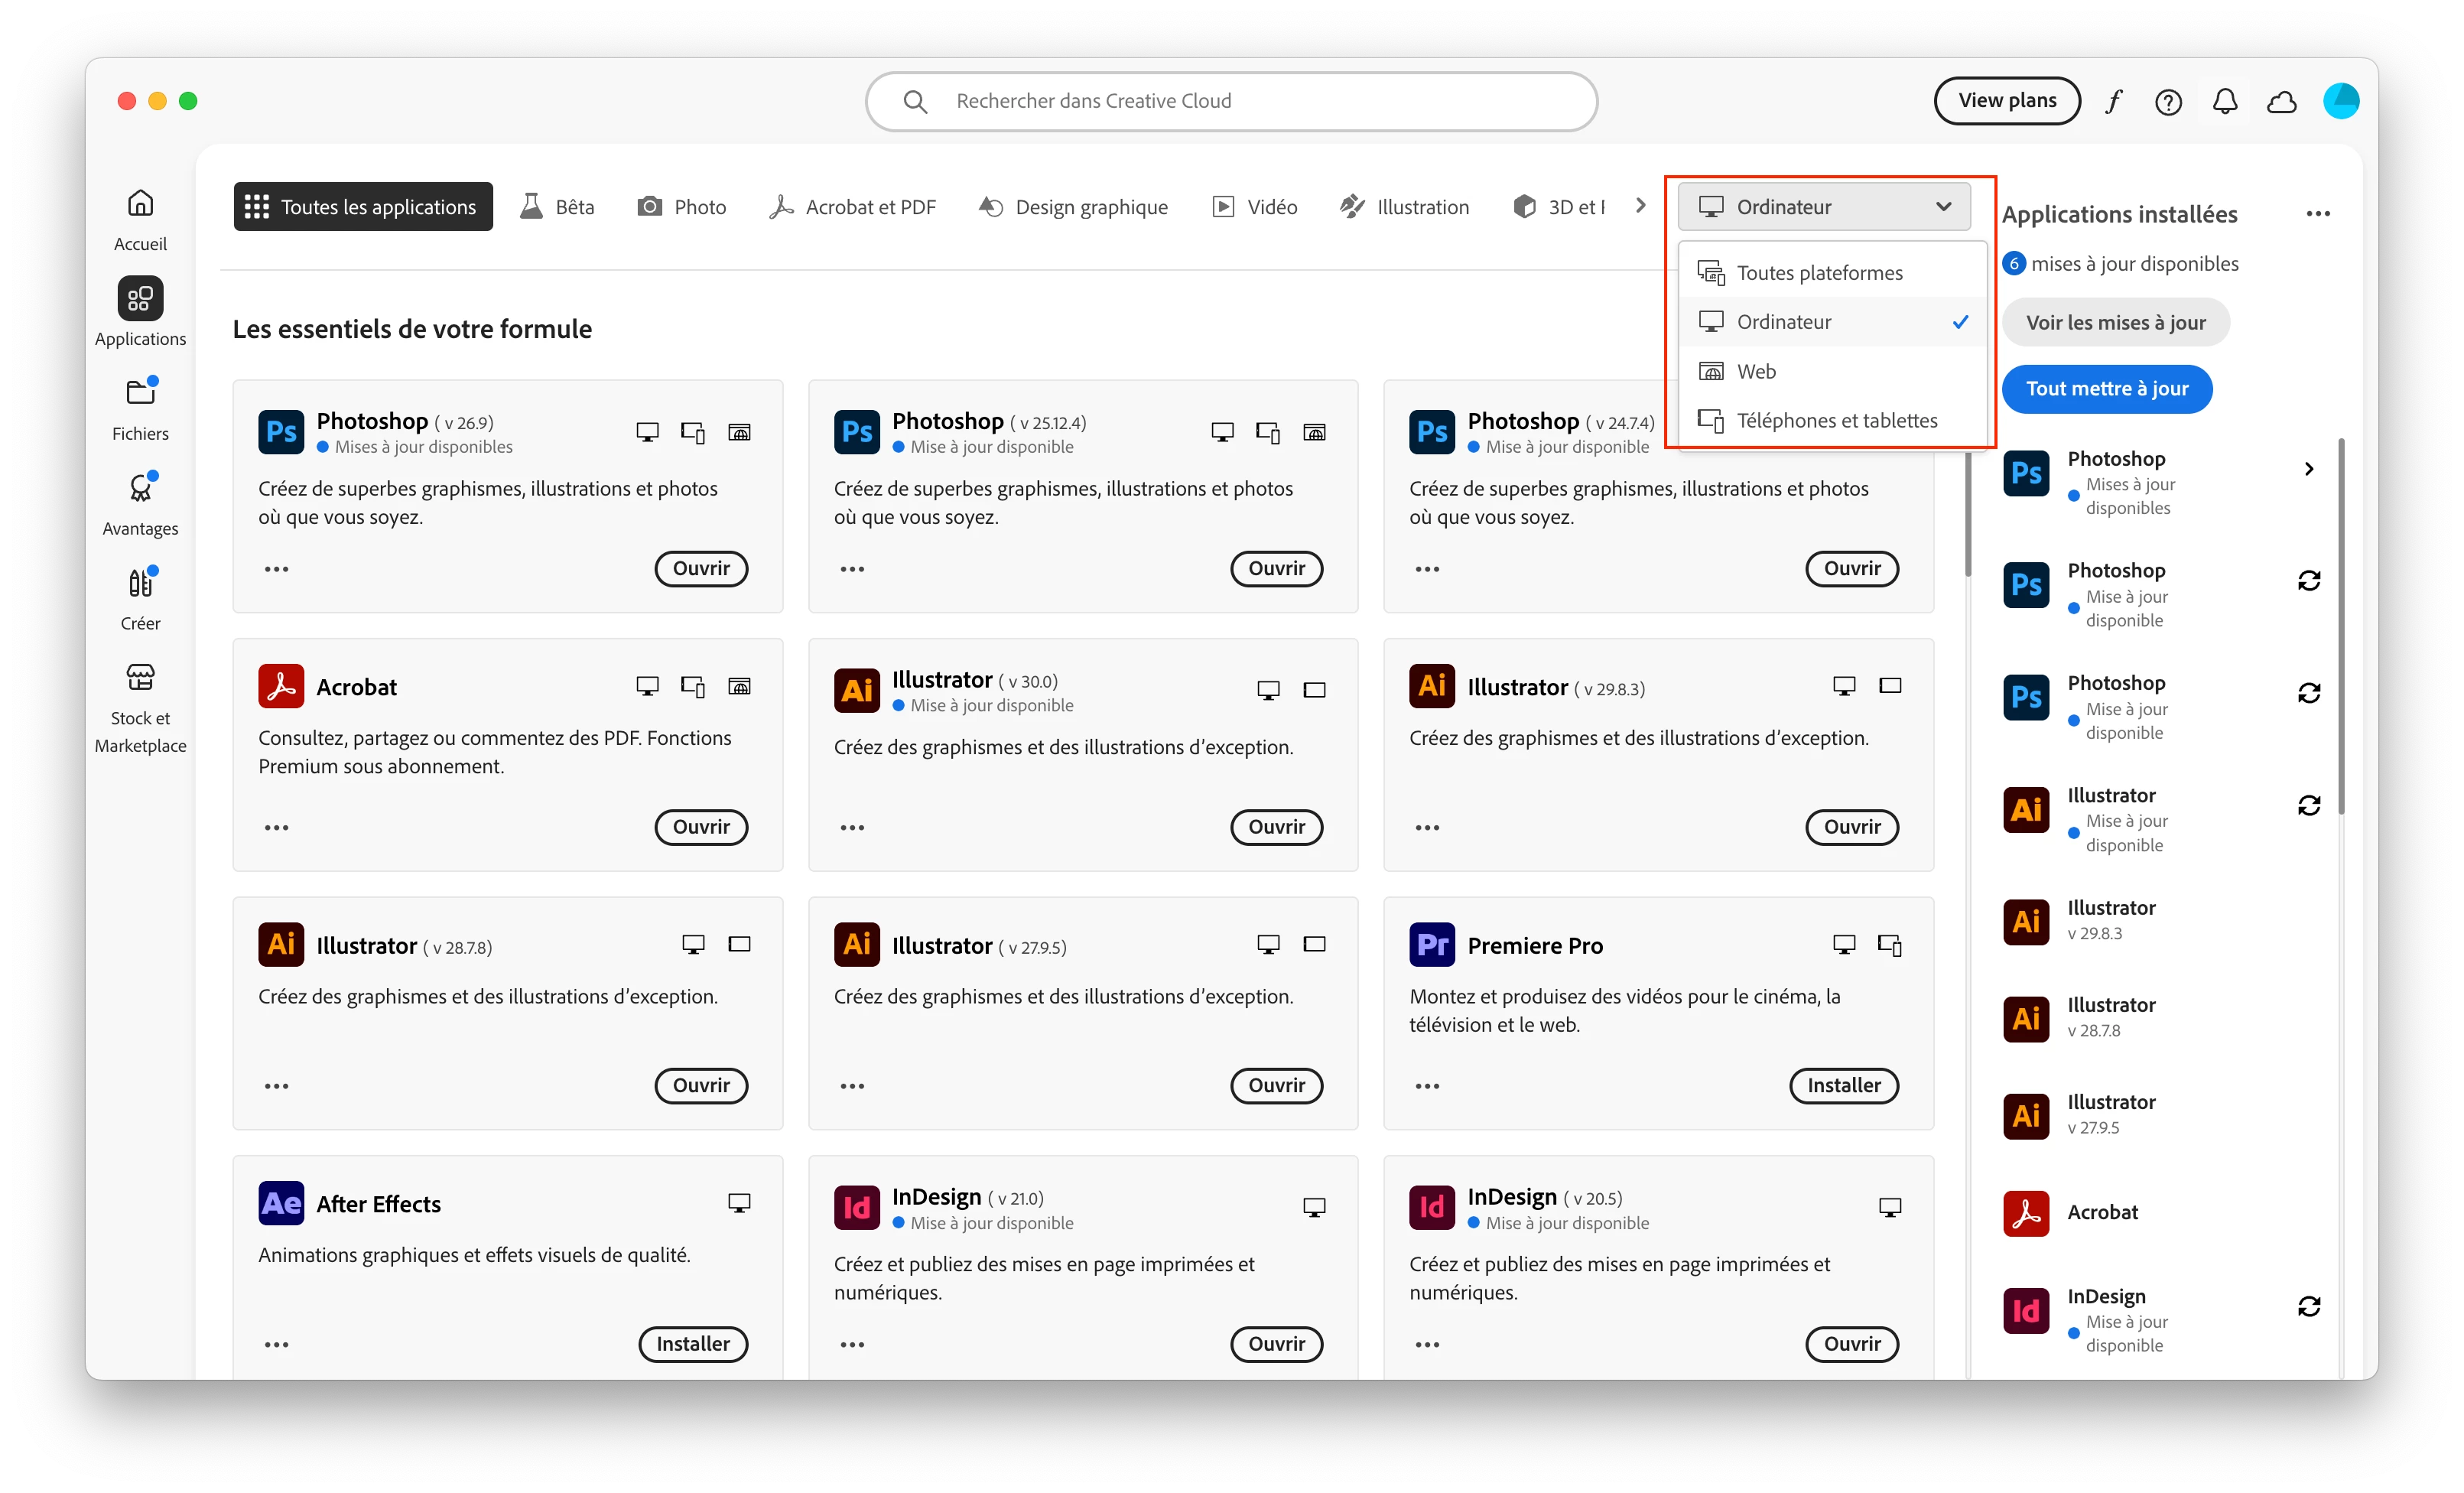This screenshot has width=2464, height=1493.
Task: Open cloud sync status icon
Action: (x=2282, y=101)
